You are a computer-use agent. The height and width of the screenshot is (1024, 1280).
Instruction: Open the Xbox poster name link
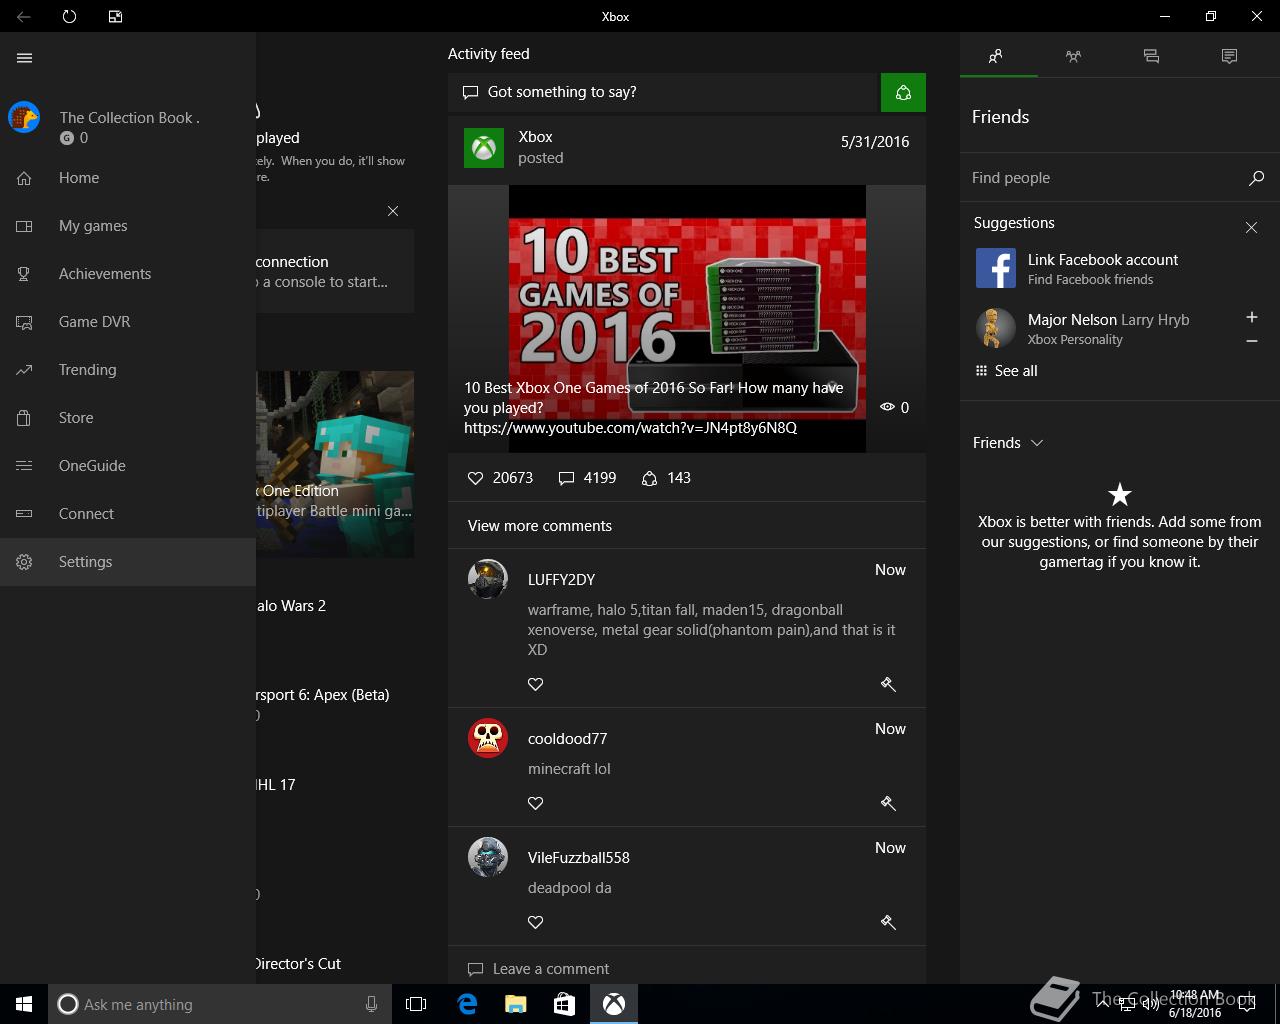535,137
